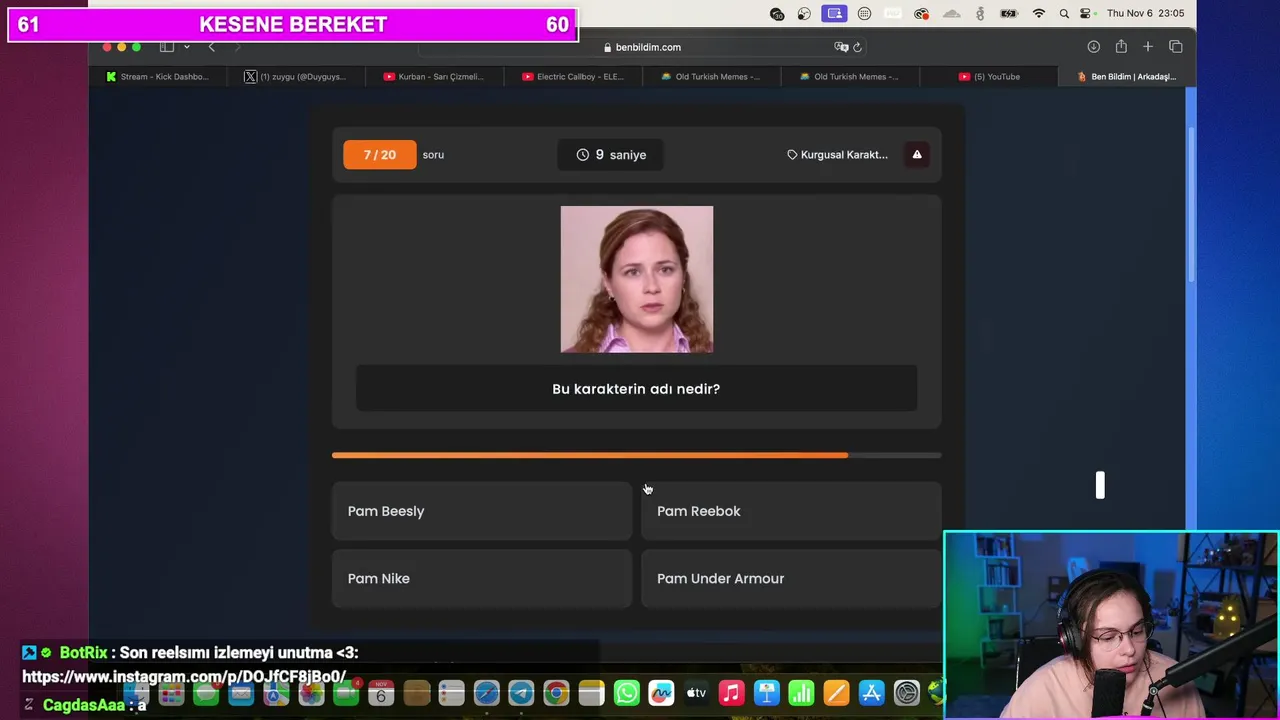Choose the answer Pam Nike
Viewport: 1280px width, 720px height.
point(481,578)
